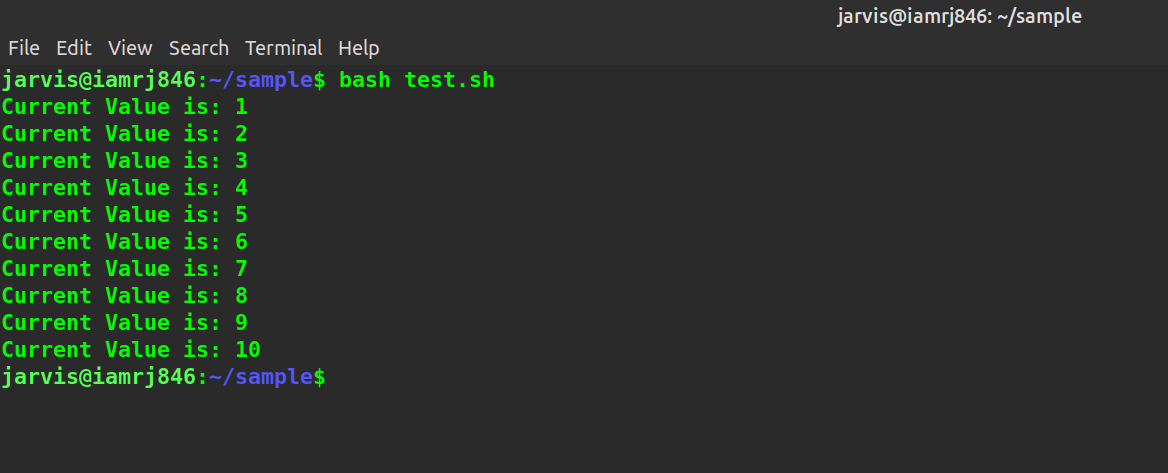Viewport: 1168px width, 473px height.
Task: Click the output line 'Current Value is: 1'
Action: coord(124,107)
